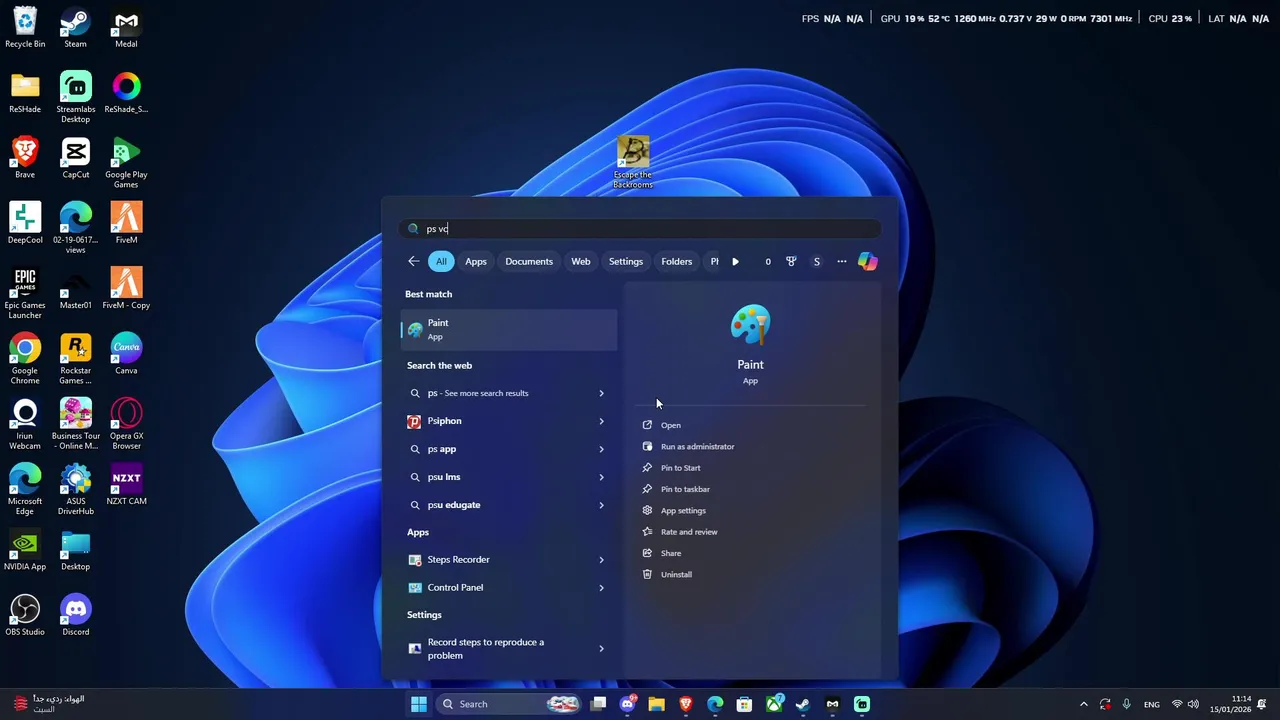Screen dimensions: 1280x720
Task: Click the rewards points count '0'
Action: [768, 261]
